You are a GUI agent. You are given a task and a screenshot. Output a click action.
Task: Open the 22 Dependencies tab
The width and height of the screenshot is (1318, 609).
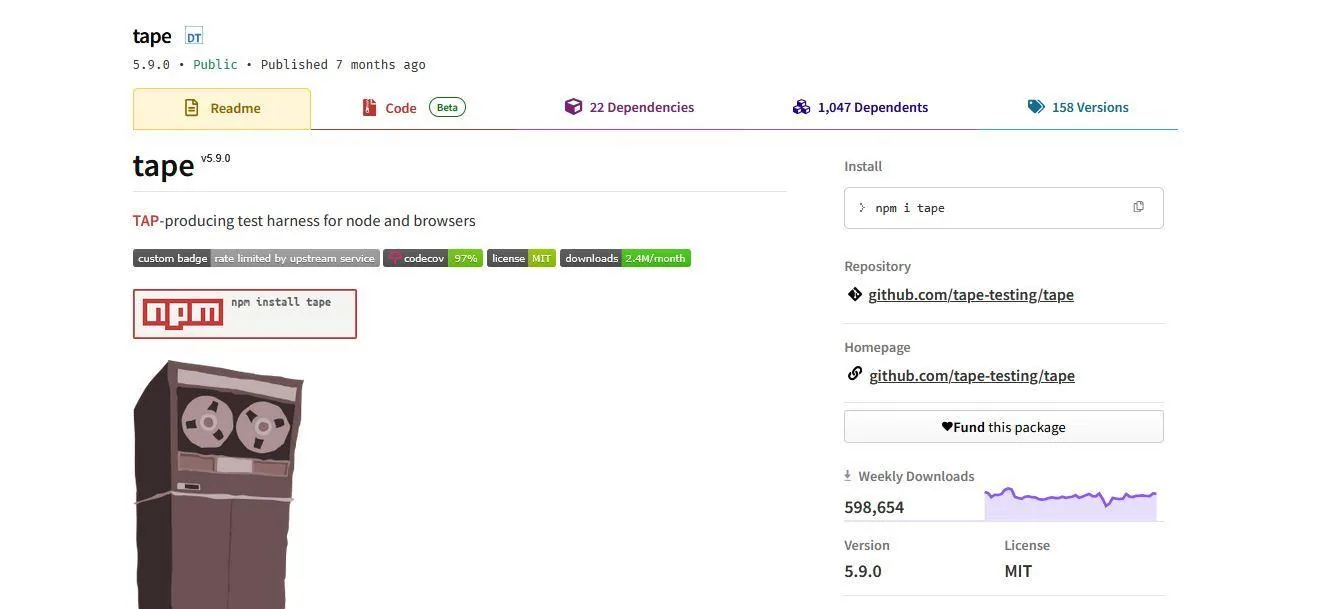tap(629, 107)
